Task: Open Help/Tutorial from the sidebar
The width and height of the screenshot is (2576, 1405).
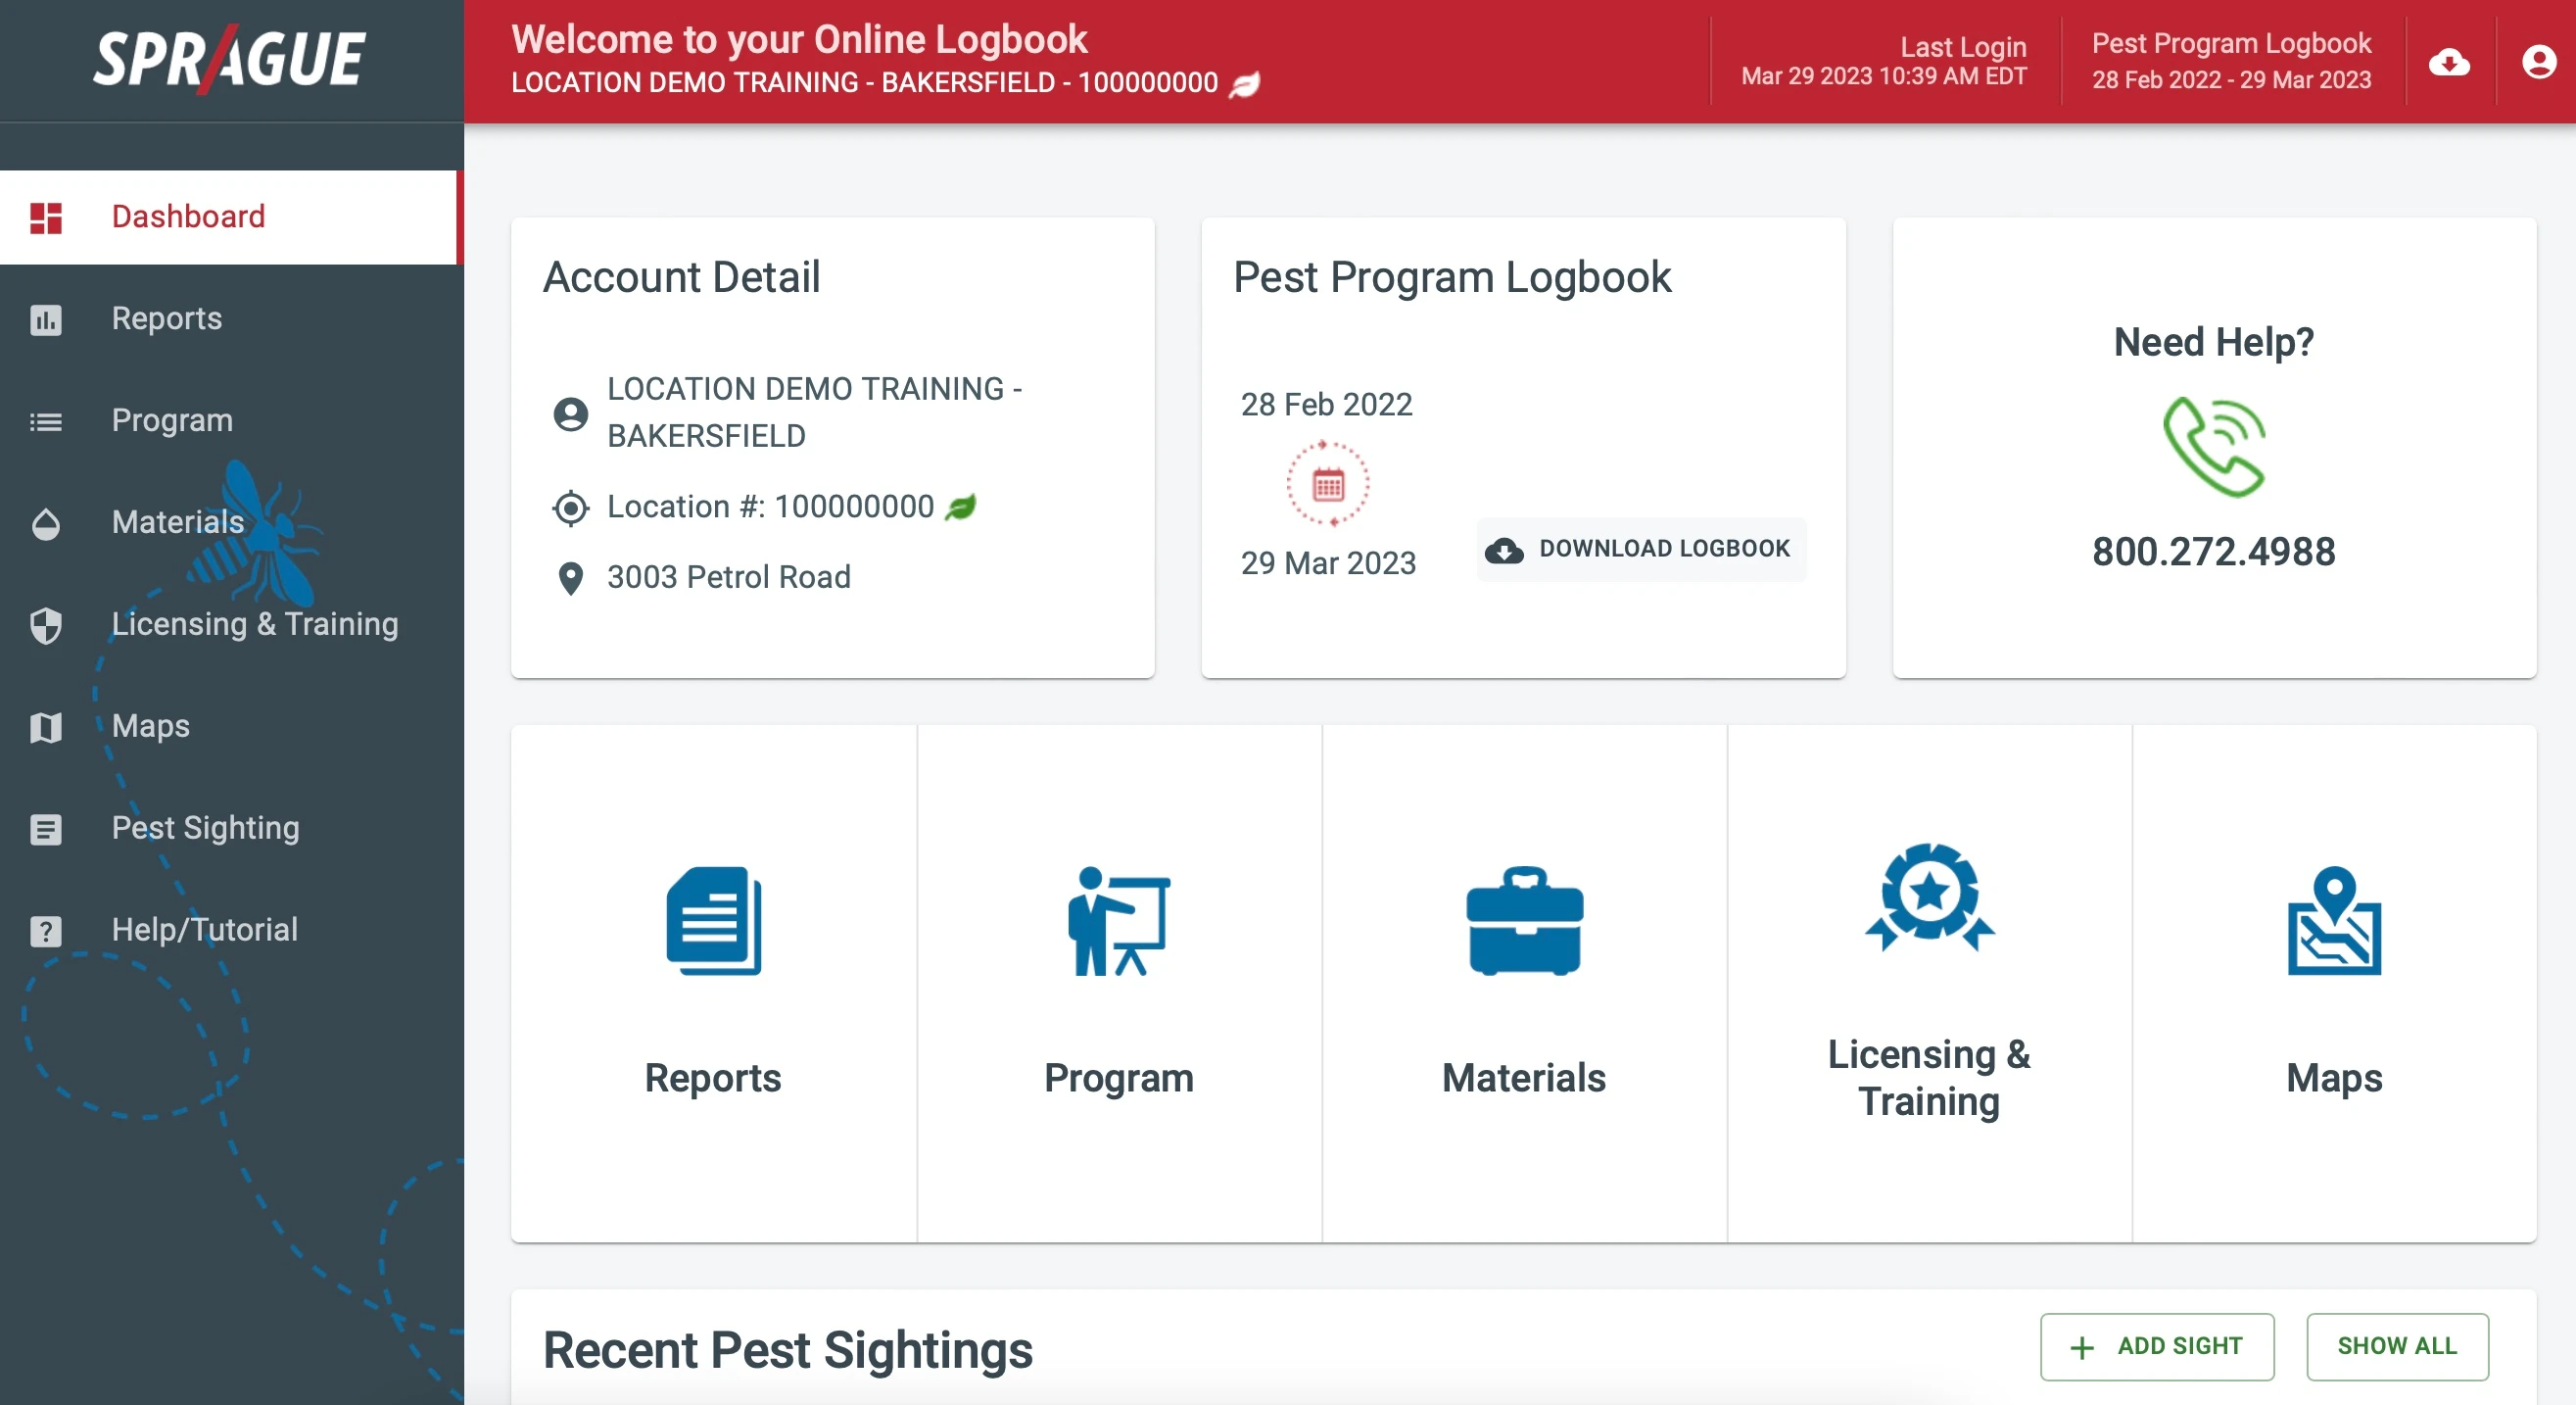Action: pos(204,930)
